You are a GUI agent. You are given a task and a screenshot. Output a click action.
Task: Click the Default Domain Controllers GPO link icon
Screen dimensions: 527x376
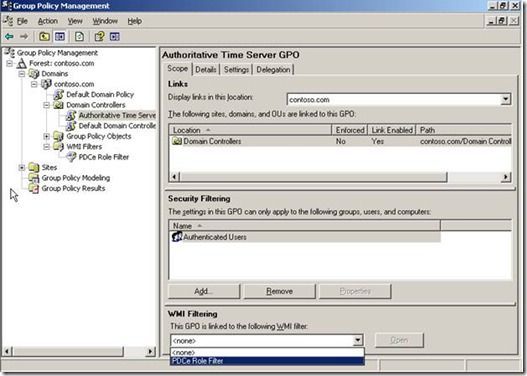click(x=71, y=126)
